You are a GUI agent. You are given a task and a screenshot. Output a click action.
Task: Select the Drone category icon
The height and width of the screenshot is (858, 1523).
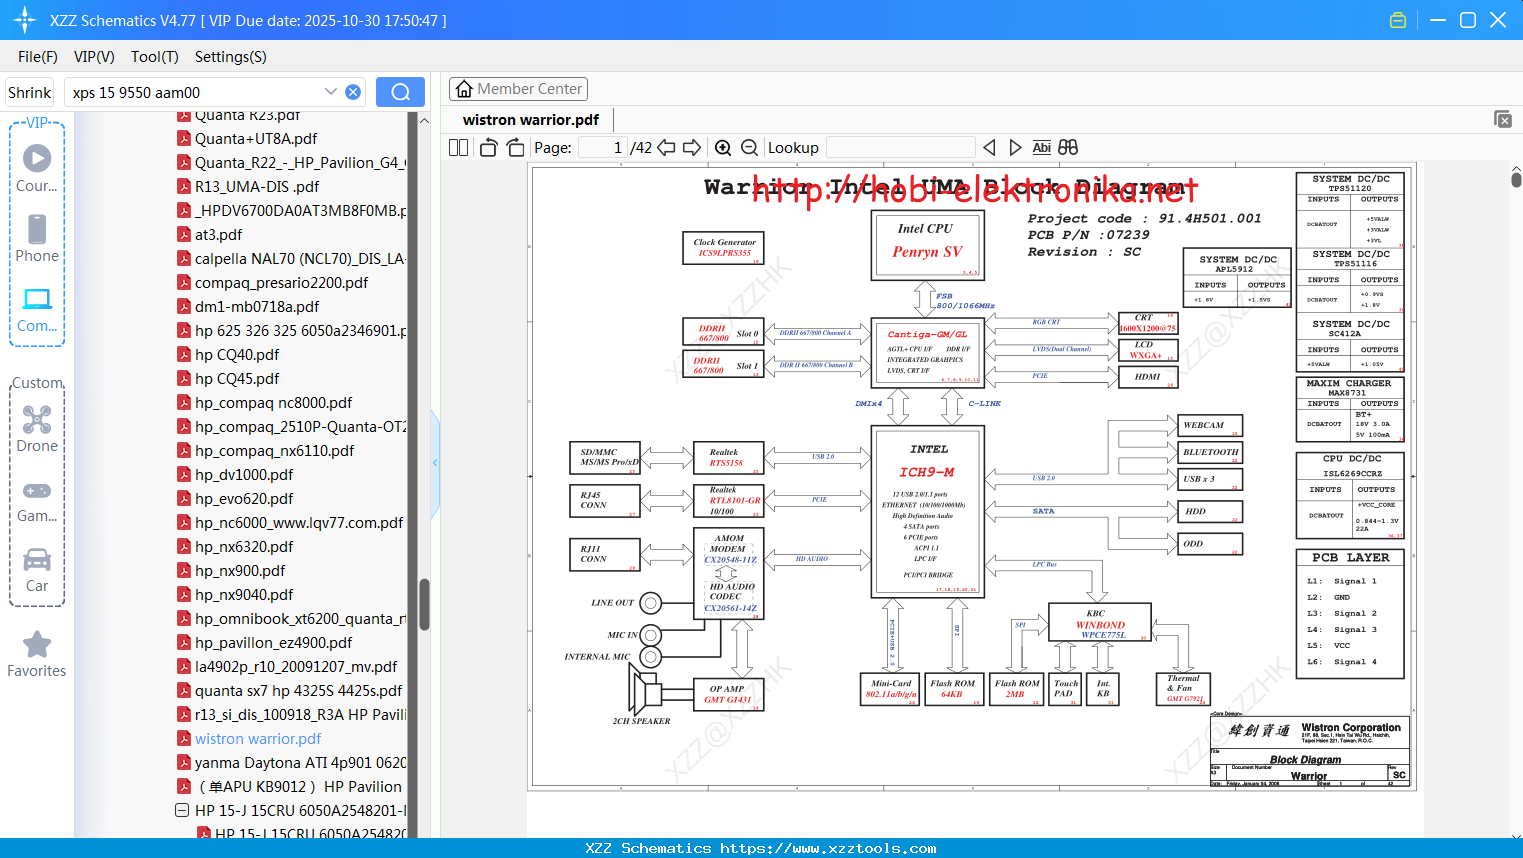point(37,429)
